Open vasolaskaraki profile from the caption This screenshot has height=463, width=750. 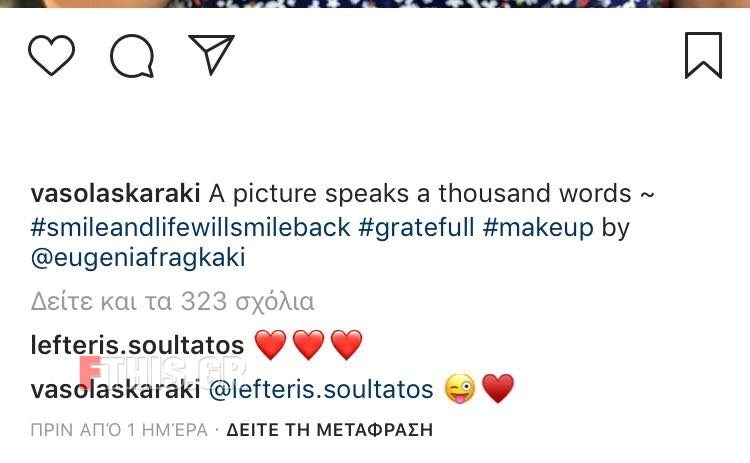click(x=115, y=194)
